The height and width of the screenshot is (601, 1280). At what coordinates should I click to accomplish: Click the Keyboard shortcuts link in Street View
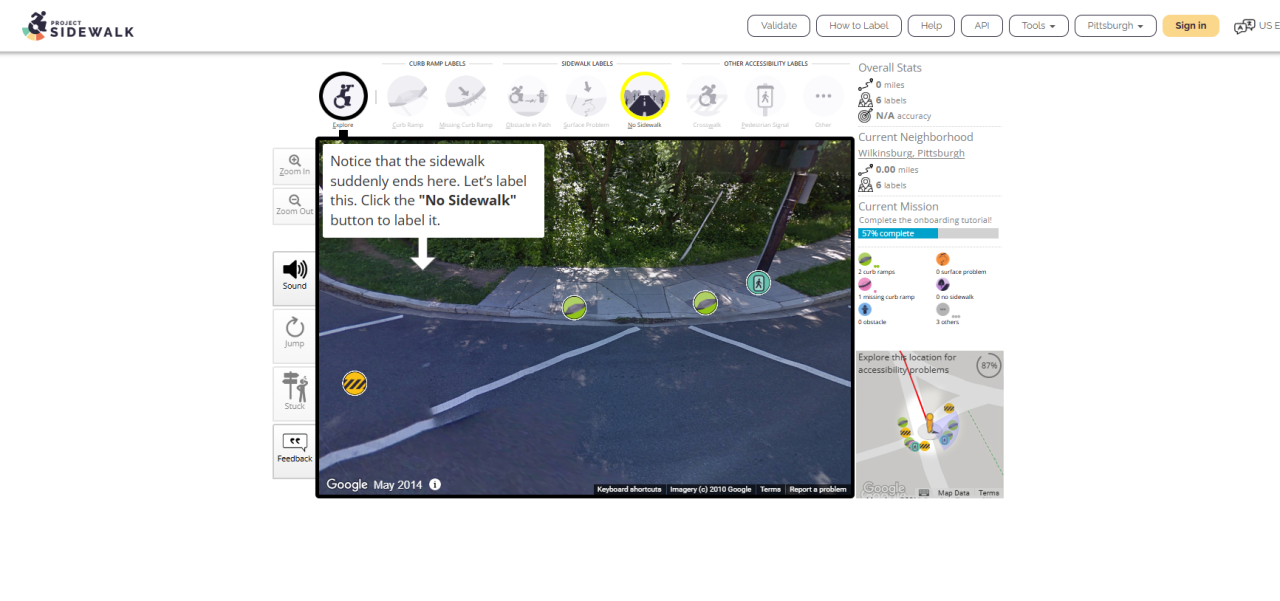tap(629, 489)
